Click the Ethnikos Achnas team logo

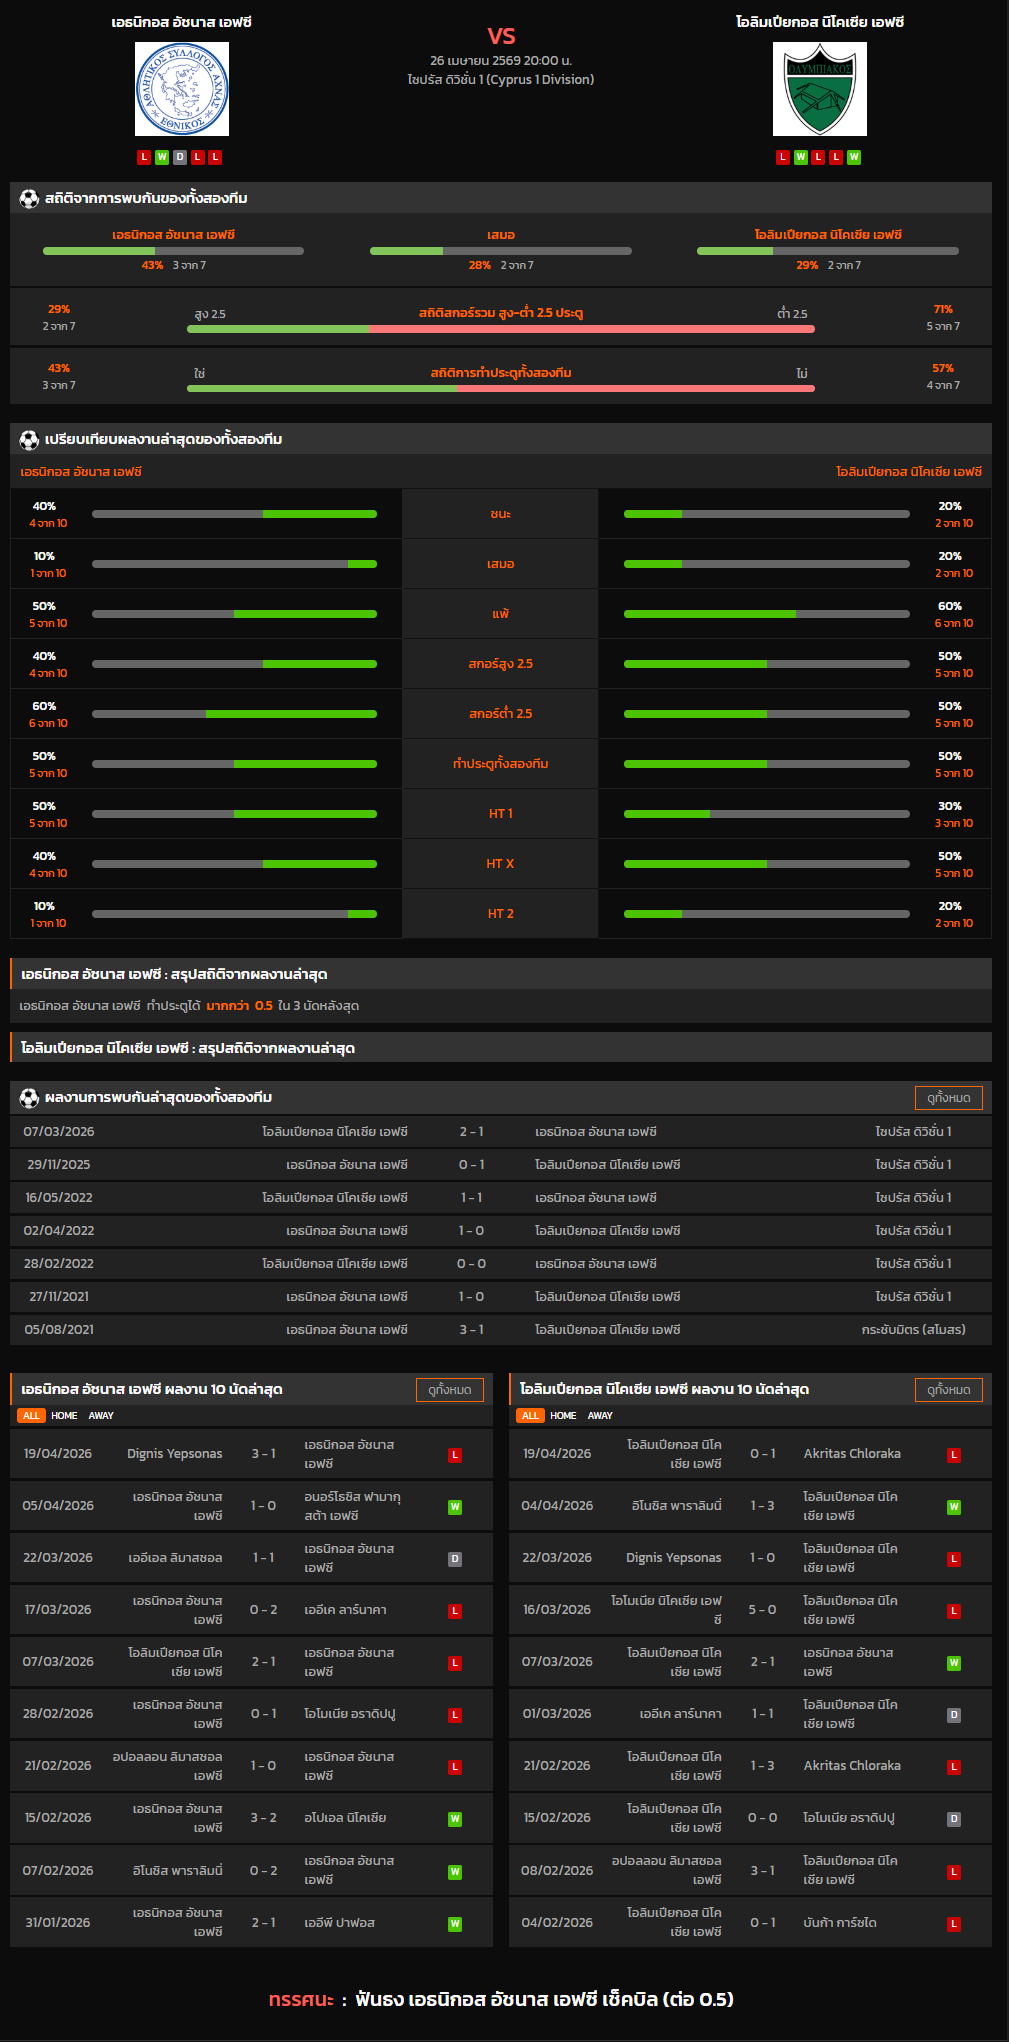click(182, 89)
